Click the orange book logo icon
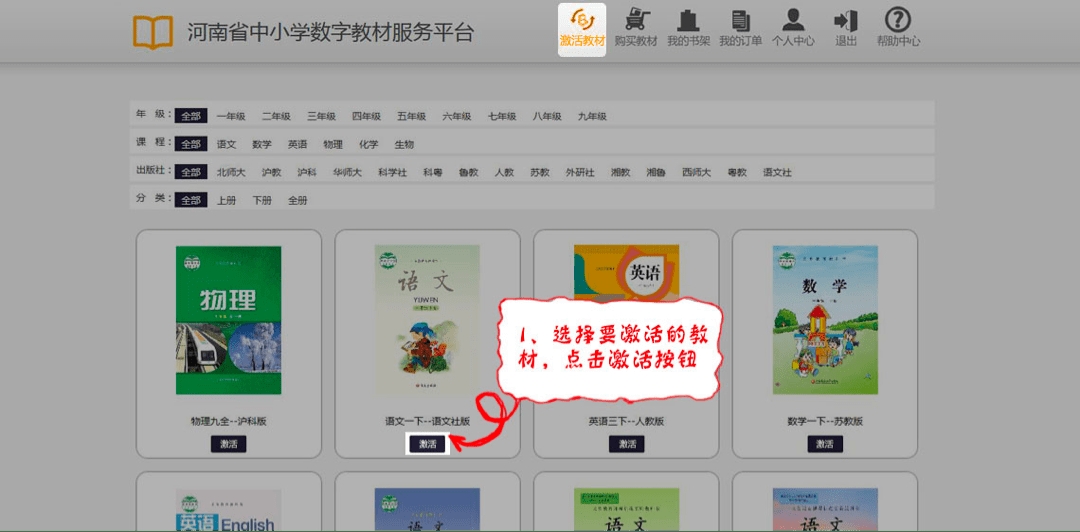 click(x=153, y=32)
